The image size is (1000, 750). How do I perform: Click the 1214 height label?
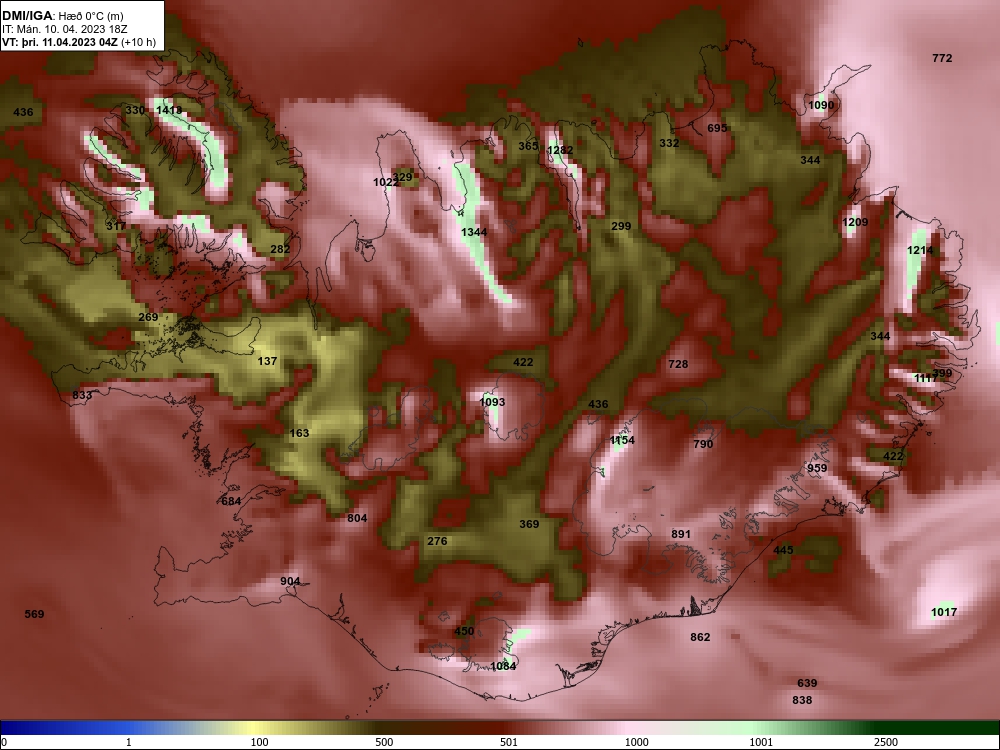(x=920, y=251)
